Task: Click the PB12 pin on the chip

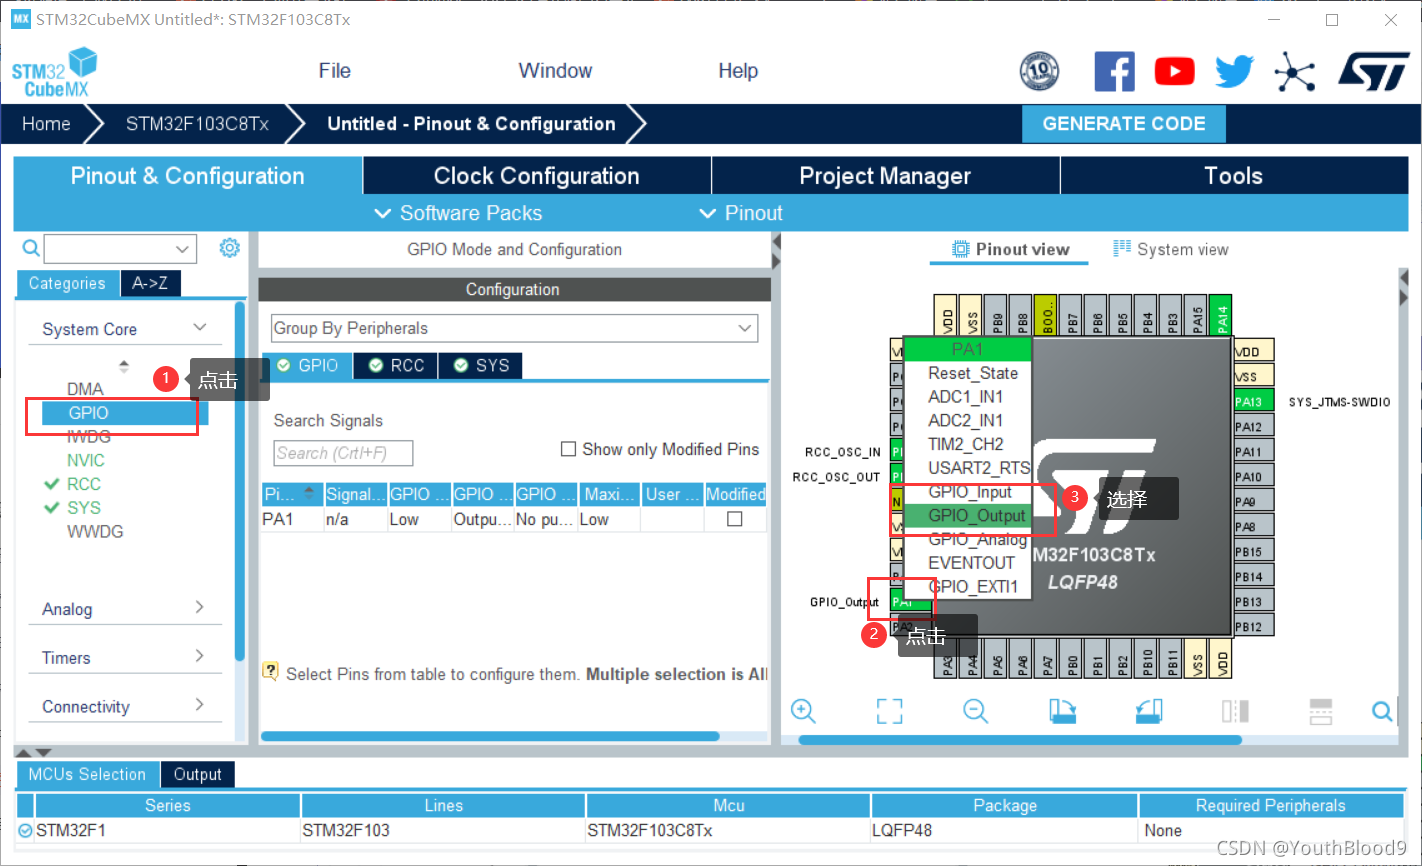Action: coord(1253,626)
